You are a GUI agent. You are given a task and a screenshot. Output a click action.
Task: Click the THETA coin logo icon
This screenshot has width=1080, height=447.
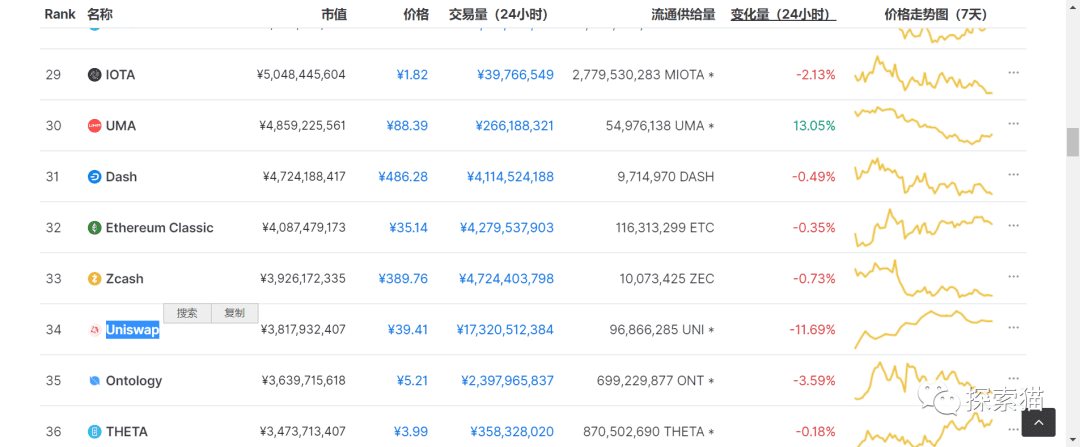(x=94, y=432)
